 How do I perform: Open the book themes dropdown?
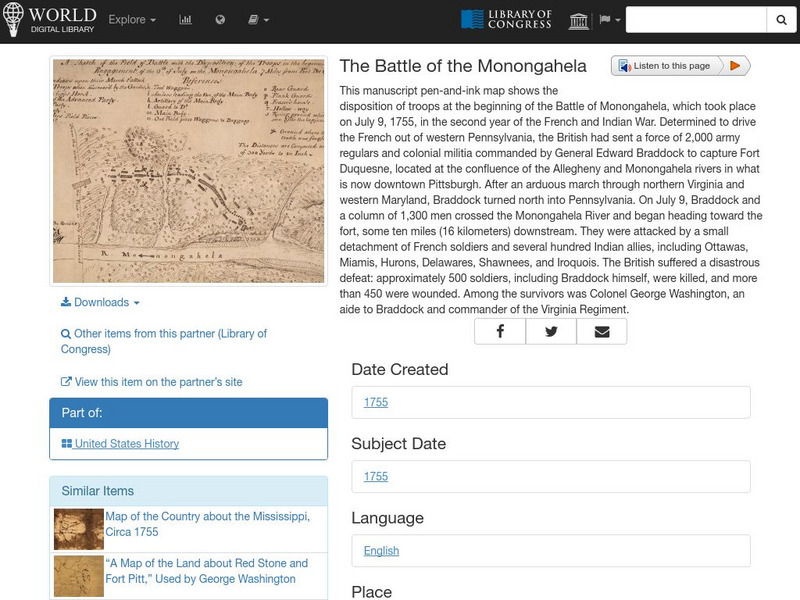pyautogui.click(x=258, y=20)
